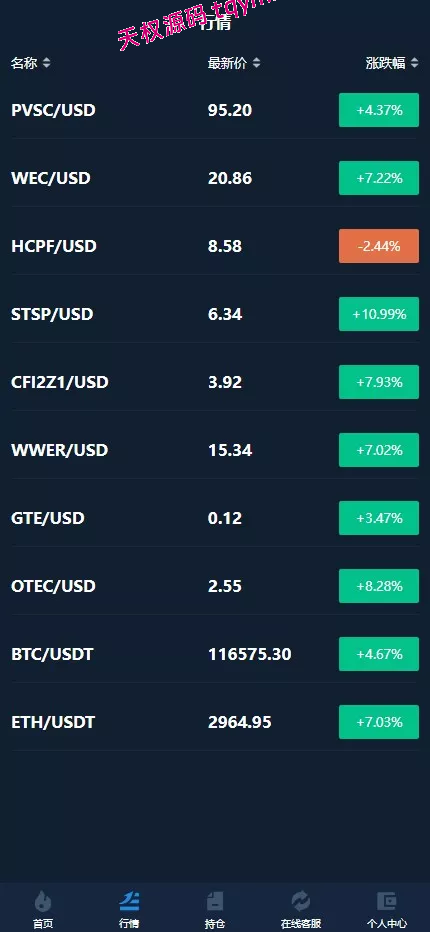Select the STSP/USD row
This screenshot has height=932, width=430.
click(215, 314)
